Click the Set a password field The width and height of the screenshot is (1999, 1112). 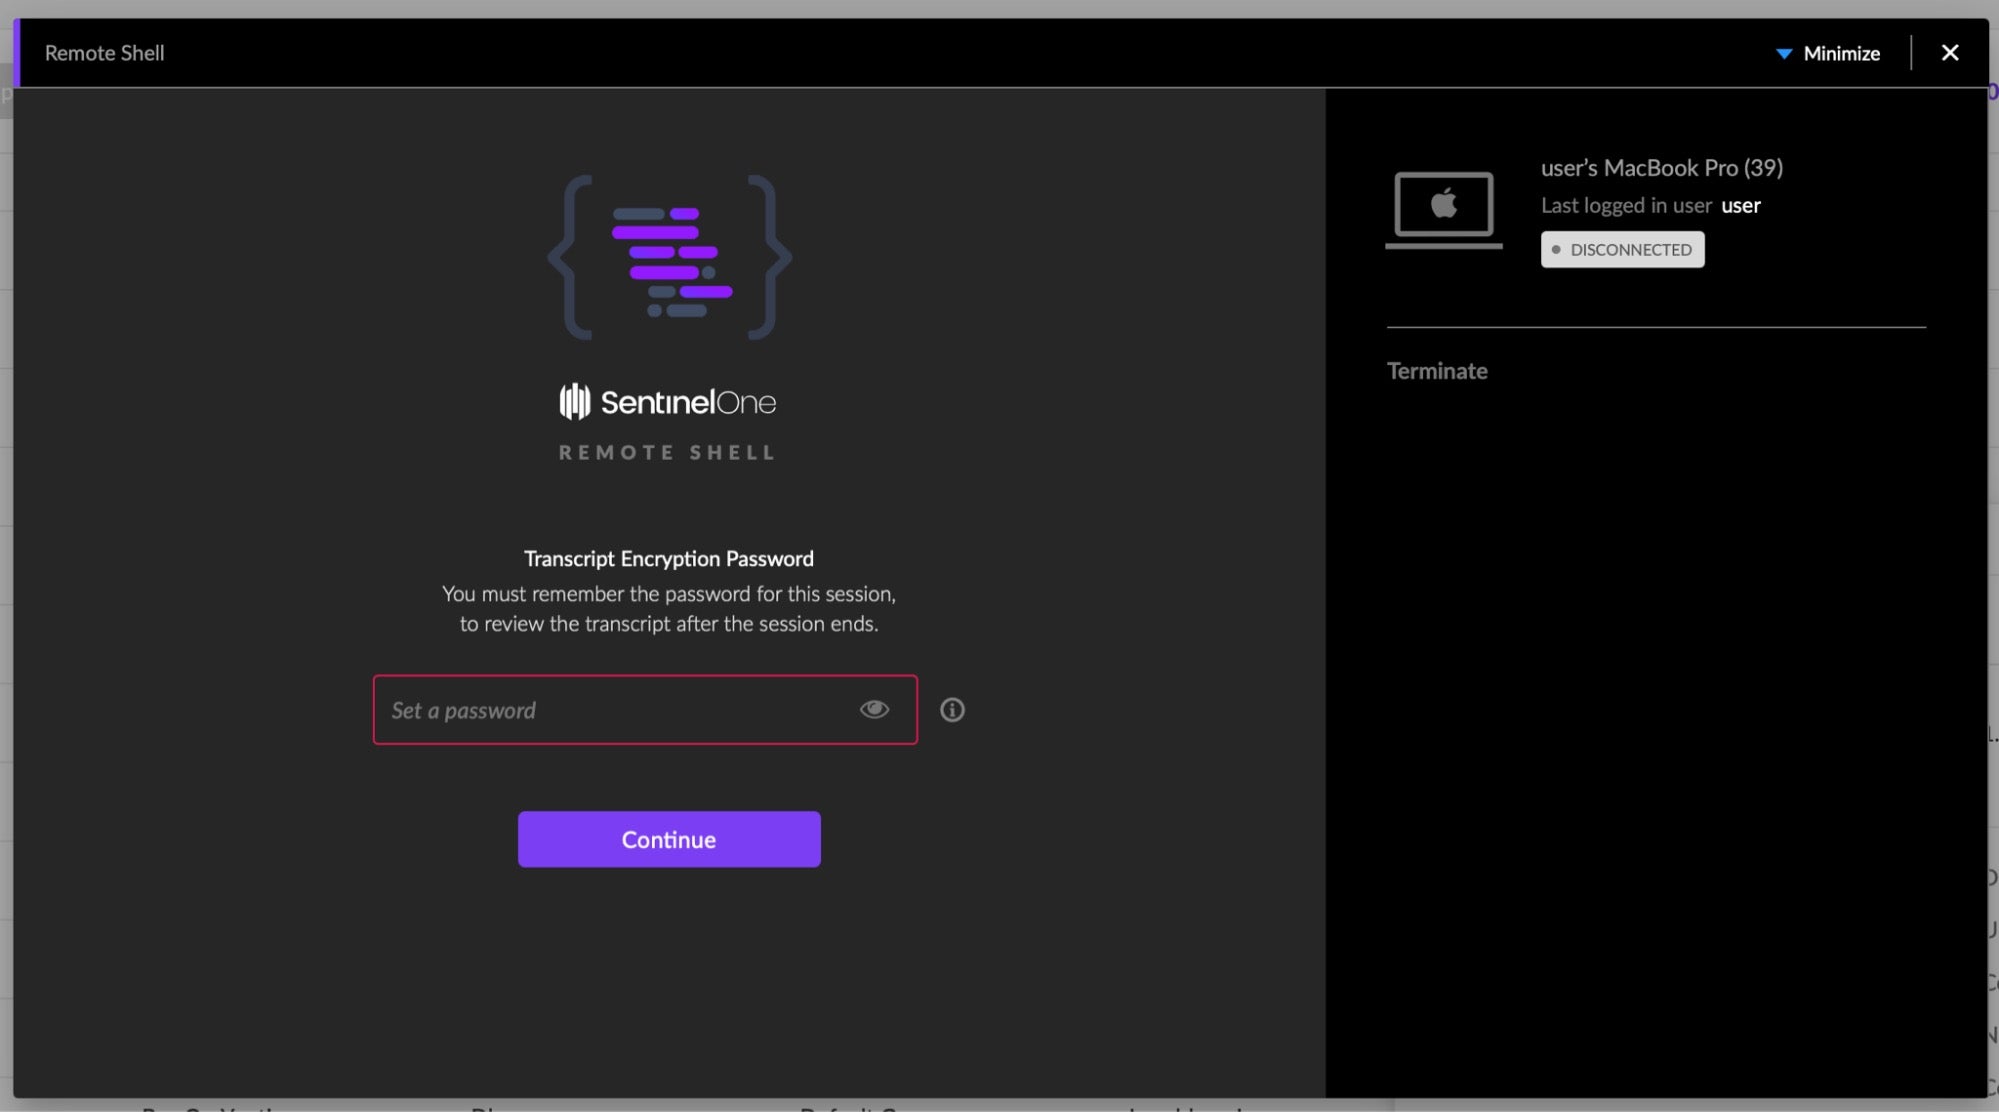pos(610,710)
